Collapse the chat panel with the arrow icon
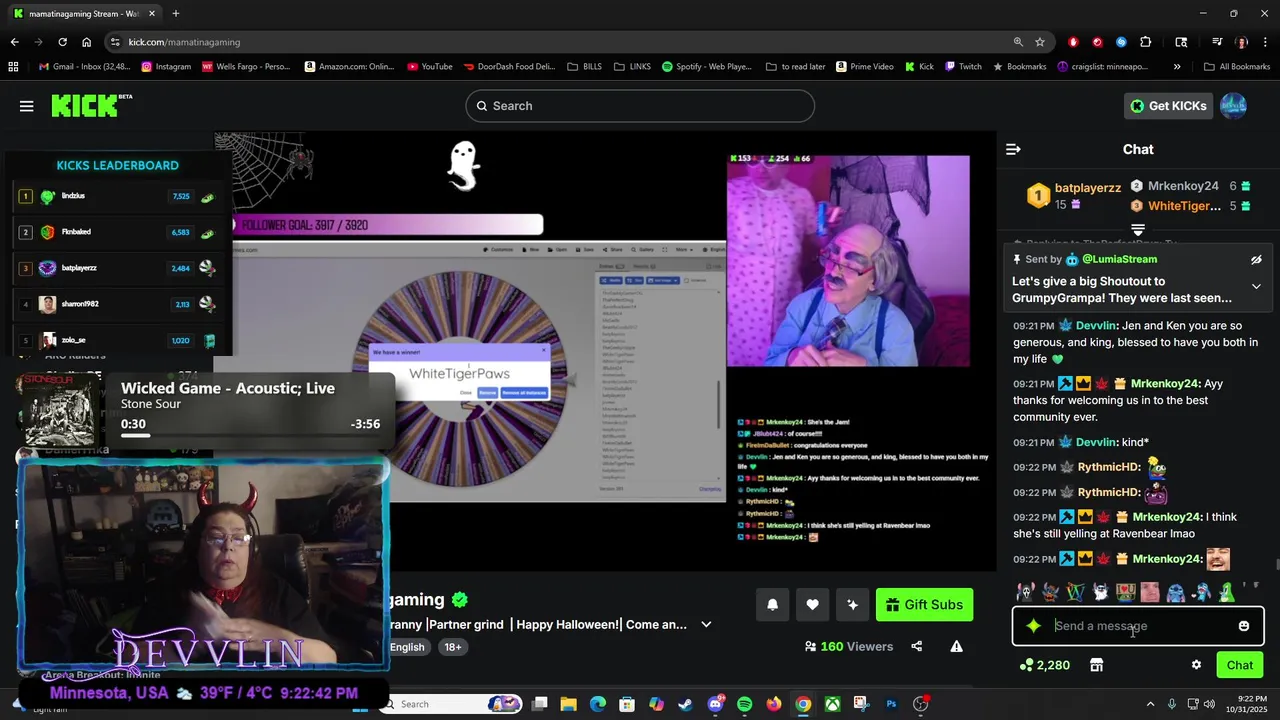Screen dimensions: 1280x720 [1013, 149]
